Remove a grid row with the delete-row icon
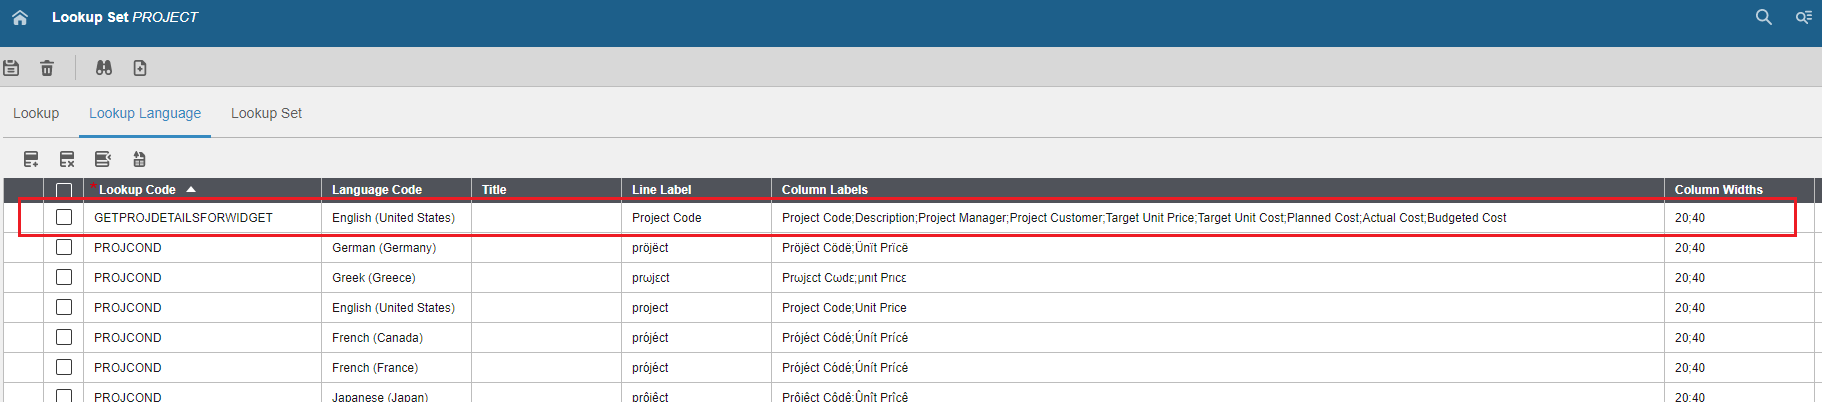Viewport: 1822px width, 402px height. (x=67, y=159)
